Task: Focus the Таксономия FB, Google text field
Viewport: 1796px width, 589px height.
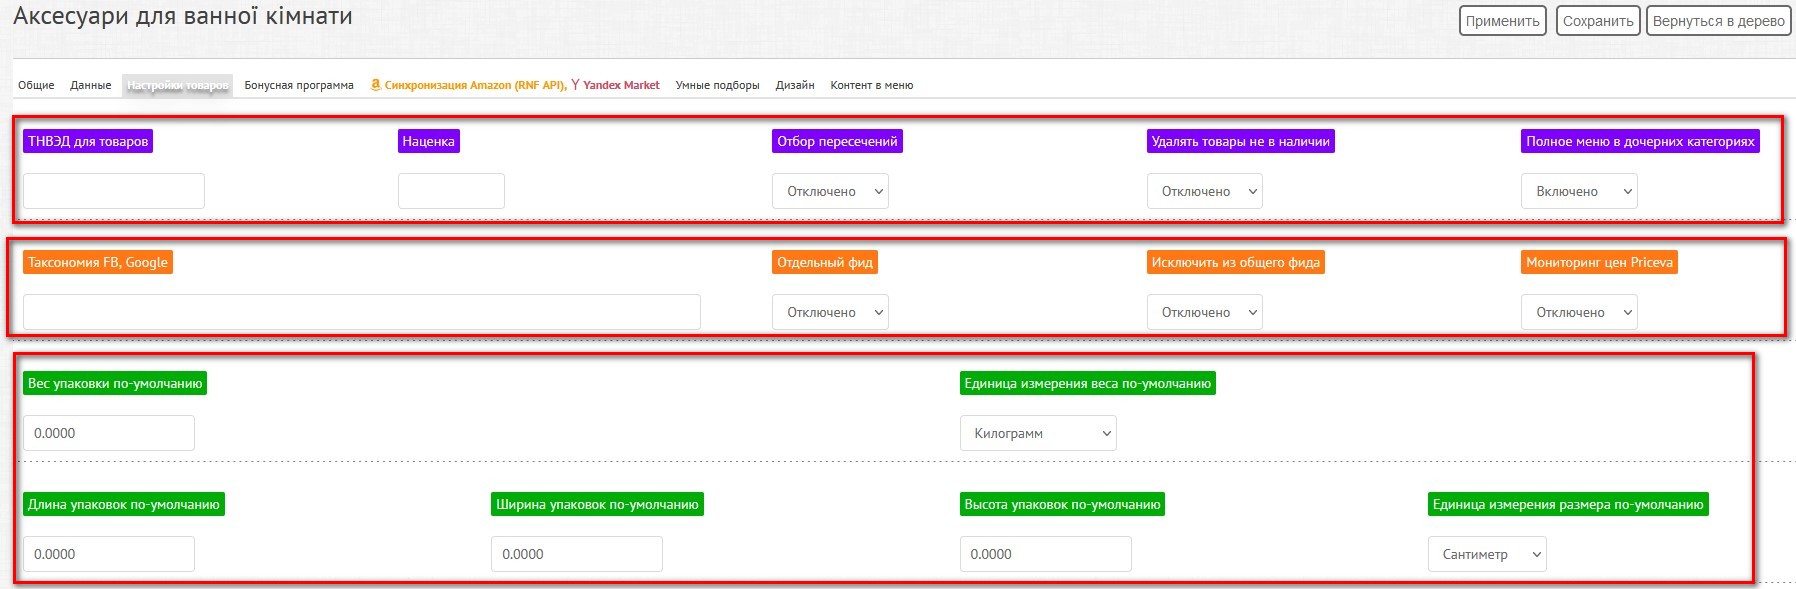Action: [361, 312]
